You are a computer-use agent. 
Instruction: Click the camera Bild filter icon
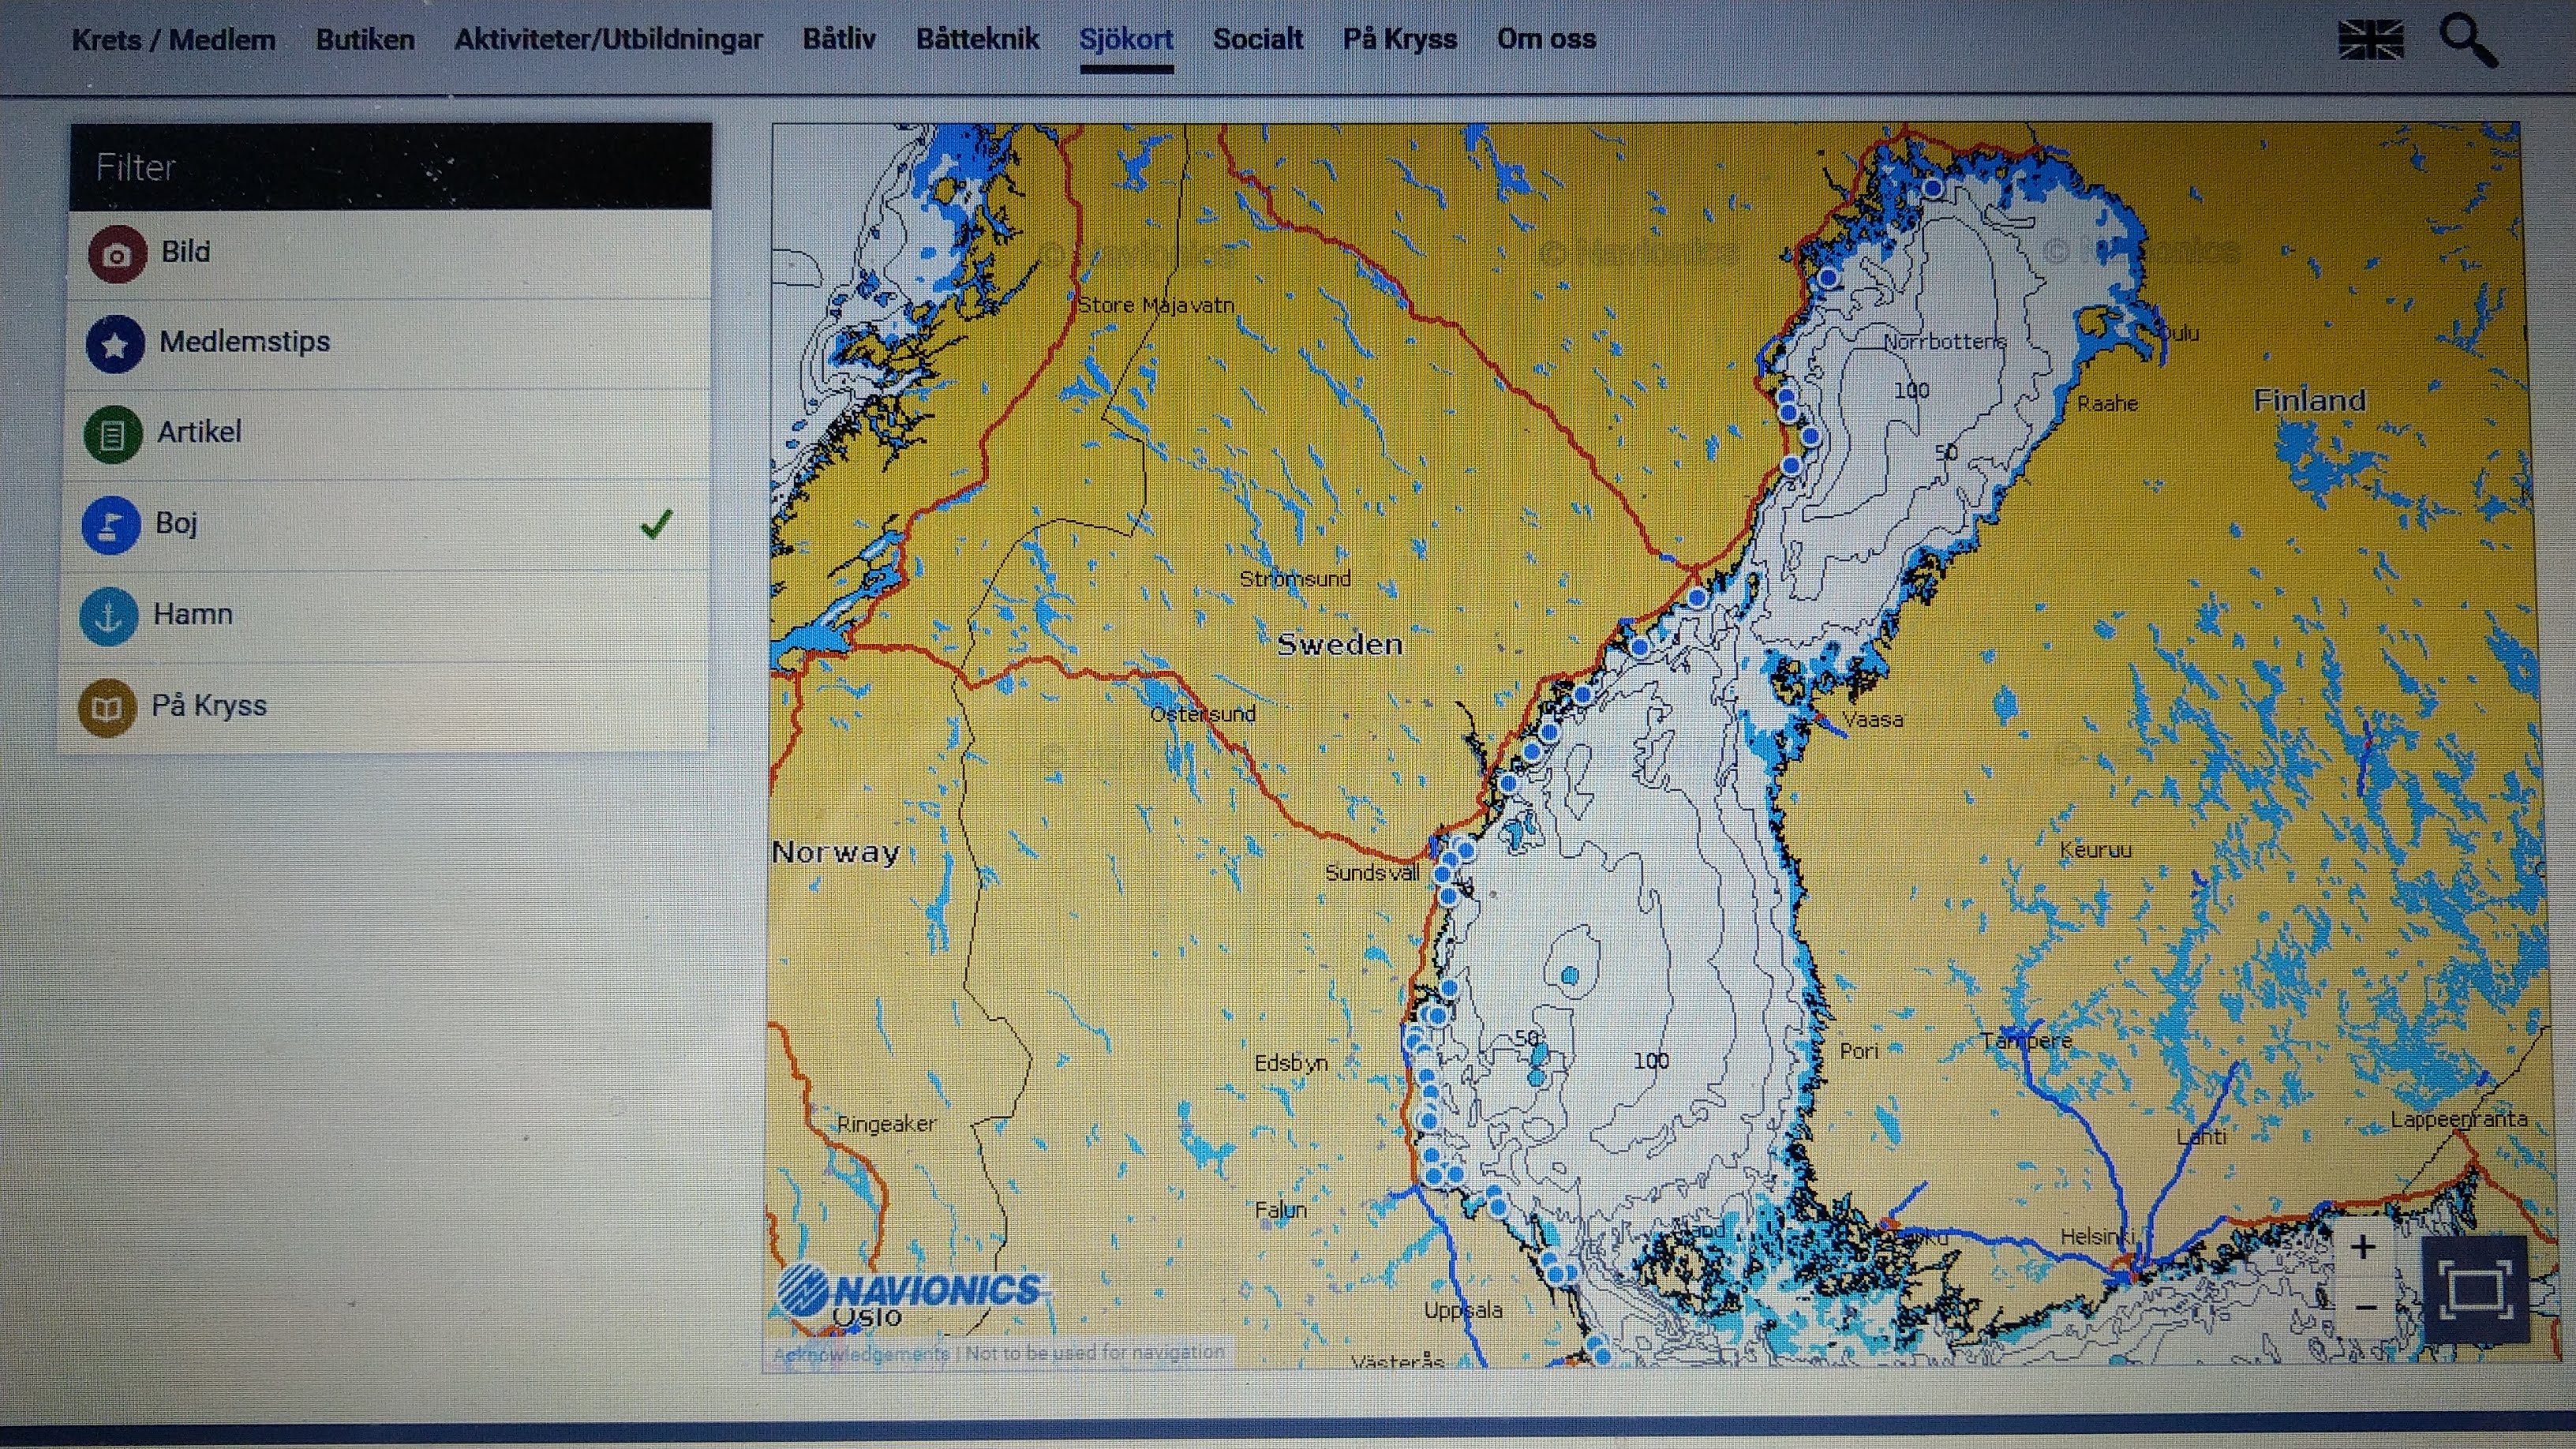(x=117, y=254)
